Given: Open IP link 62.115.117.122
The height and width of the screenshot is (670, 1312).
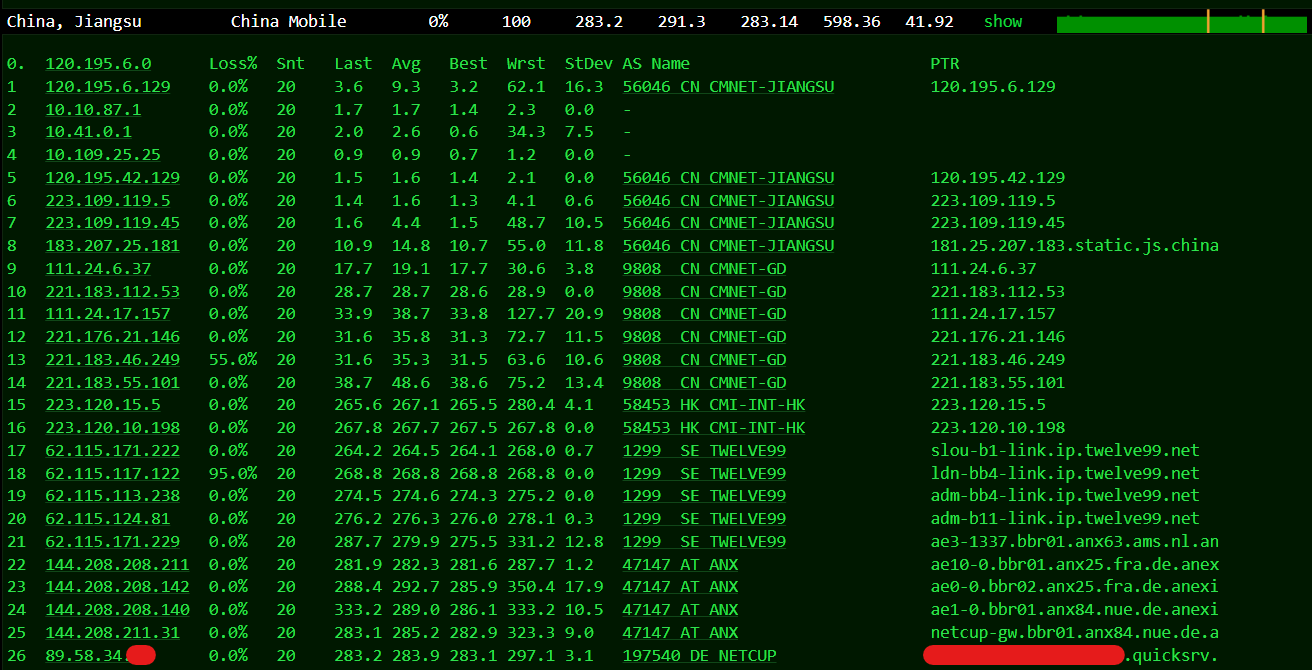Looking at the screenshot, I should pos(112,474).
